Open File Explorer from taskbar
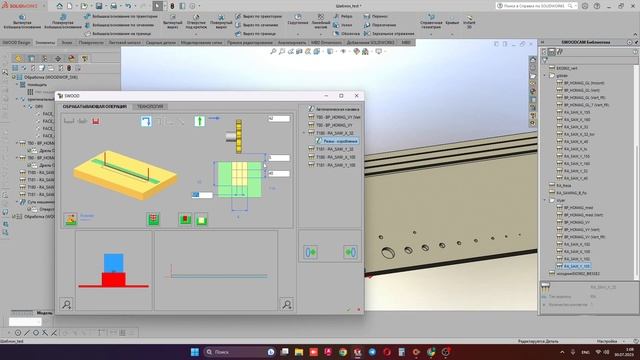640x360 pixels. click(299, 352)
